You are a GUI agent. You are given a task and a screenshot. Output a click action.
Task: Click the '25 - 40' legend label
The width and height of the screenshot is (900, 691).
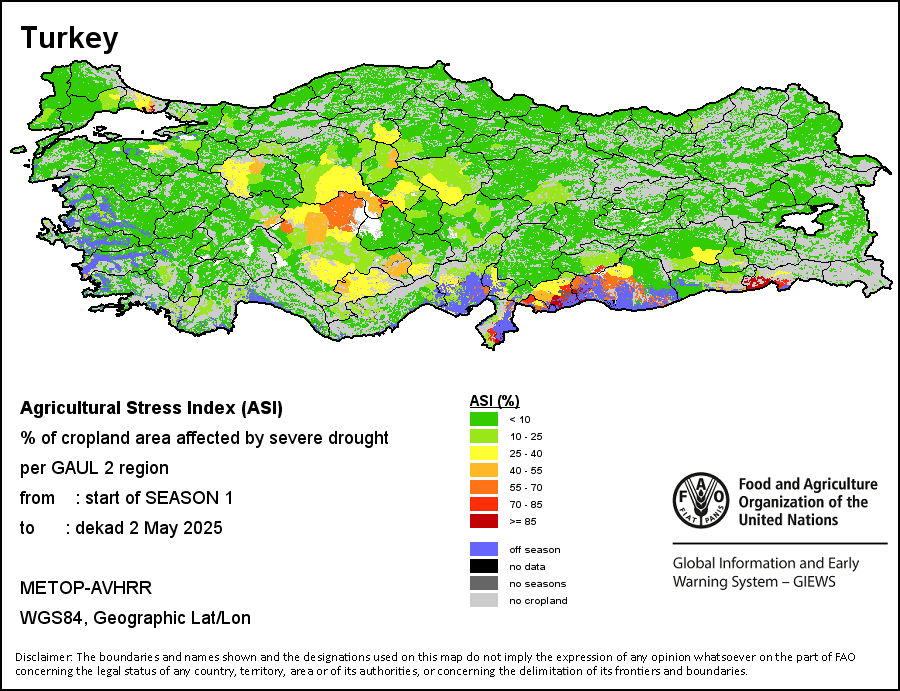tap(526, 453)
